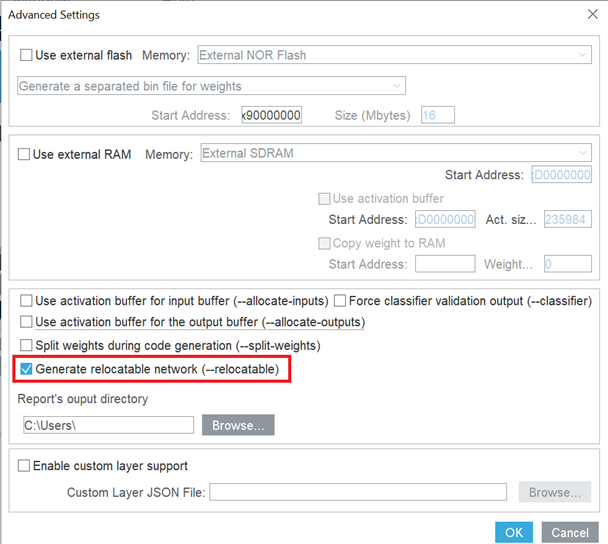Select the Copy weight Start Address field
Image resolution: width=608 pixels, height=544 pixels.
[445, 264]
